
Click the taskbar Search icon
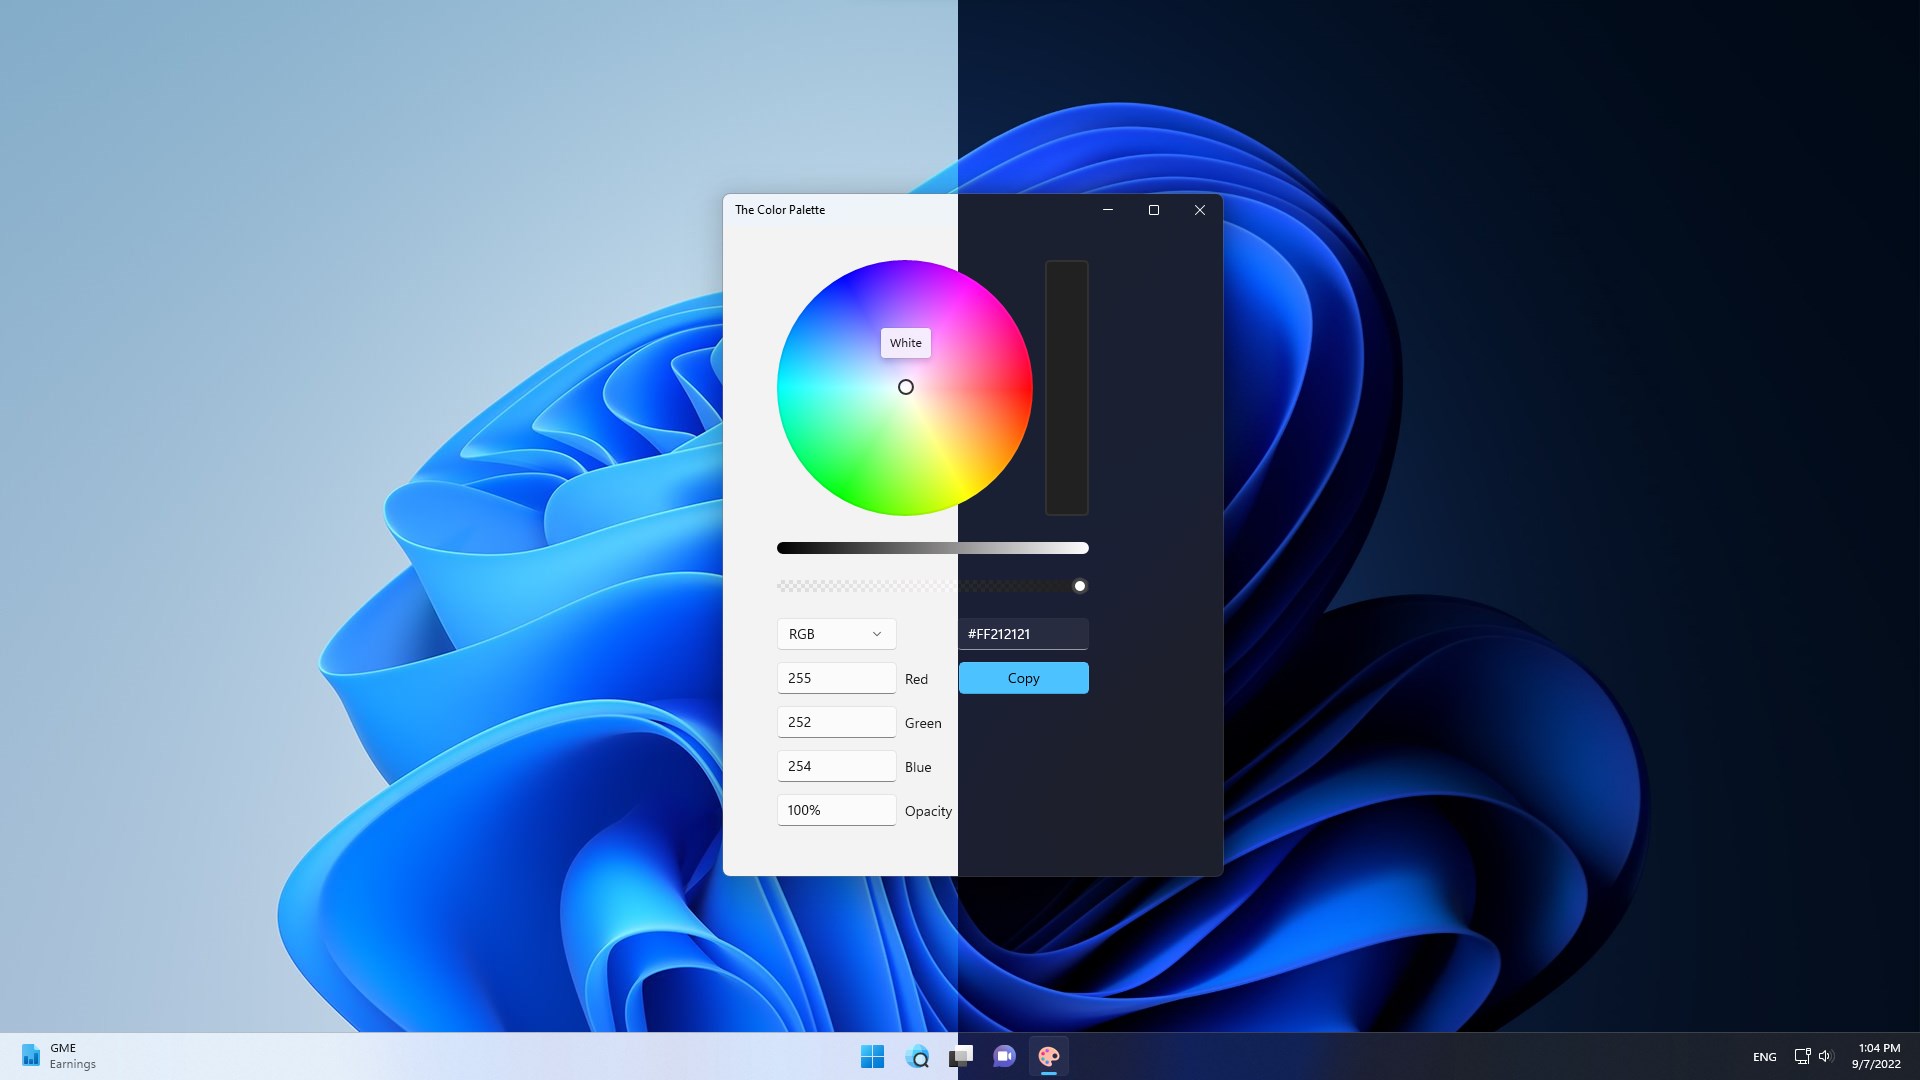(x=916, y=1056)
